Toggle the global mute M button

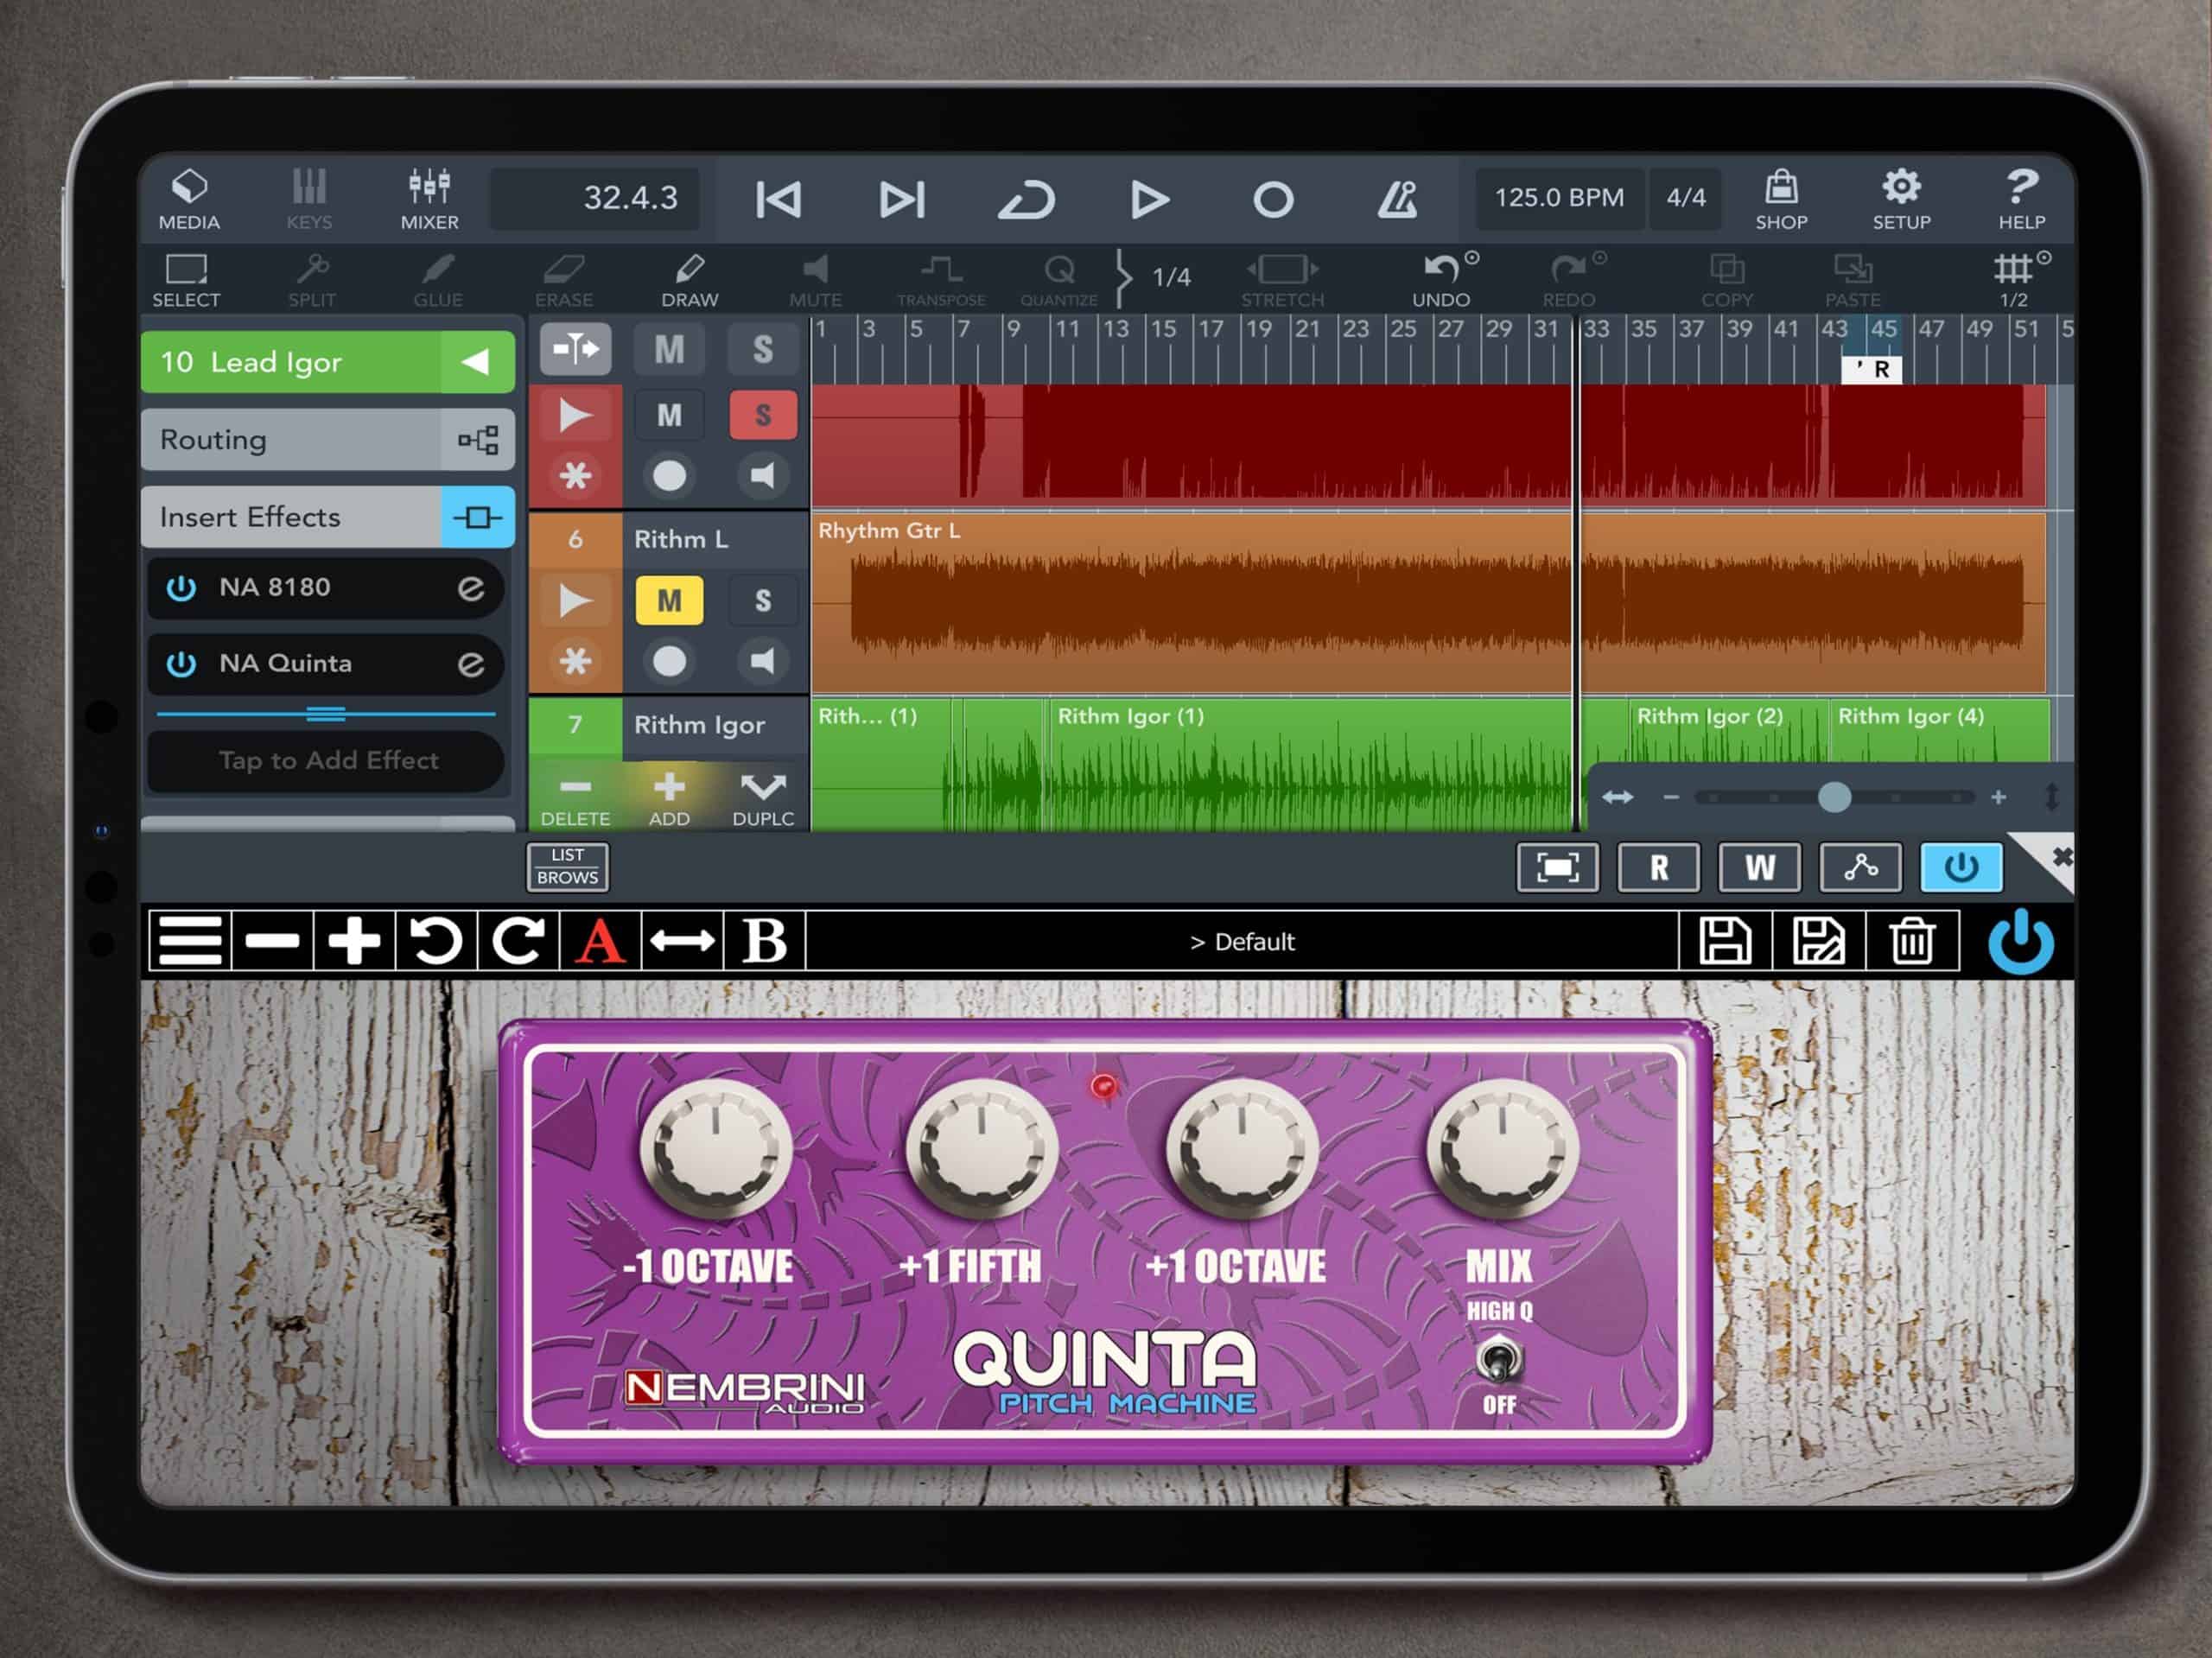(669, 349)
